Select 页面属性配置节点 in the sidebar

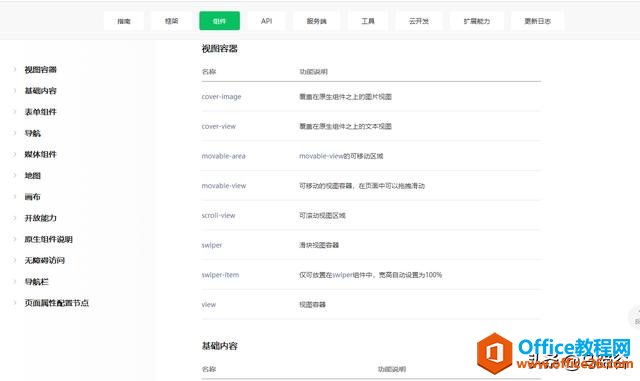tap(57, 303)
